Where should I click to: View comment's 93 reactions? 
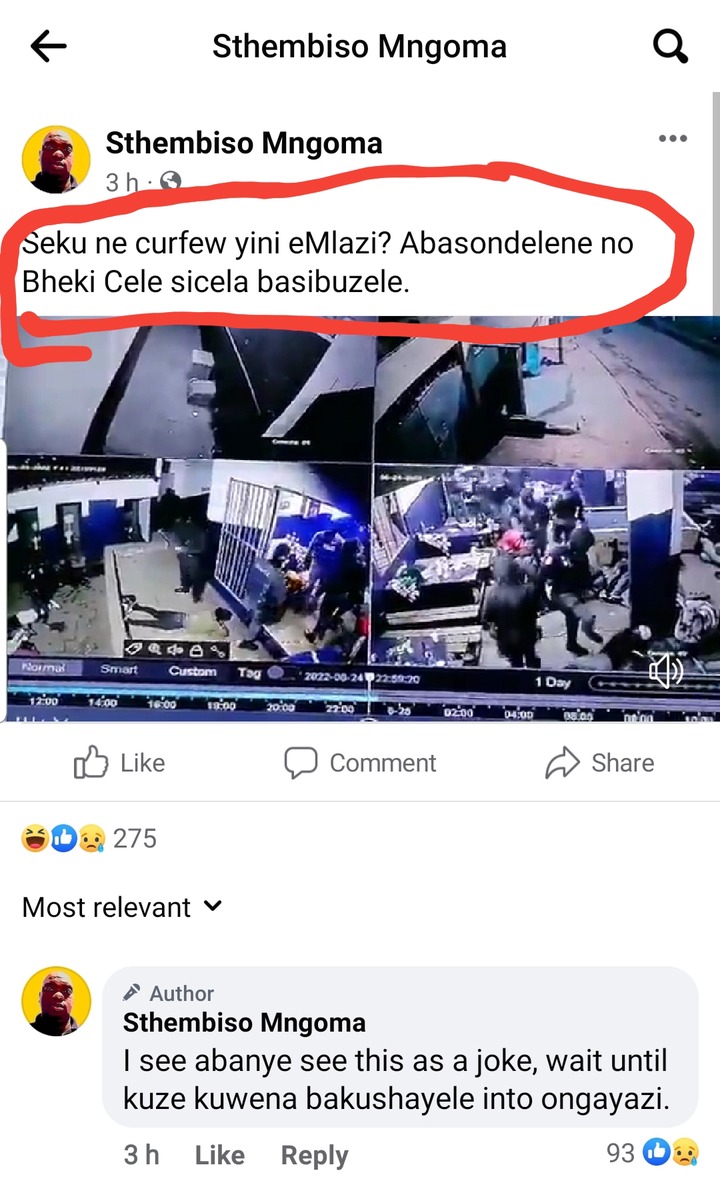[651, 1152]
